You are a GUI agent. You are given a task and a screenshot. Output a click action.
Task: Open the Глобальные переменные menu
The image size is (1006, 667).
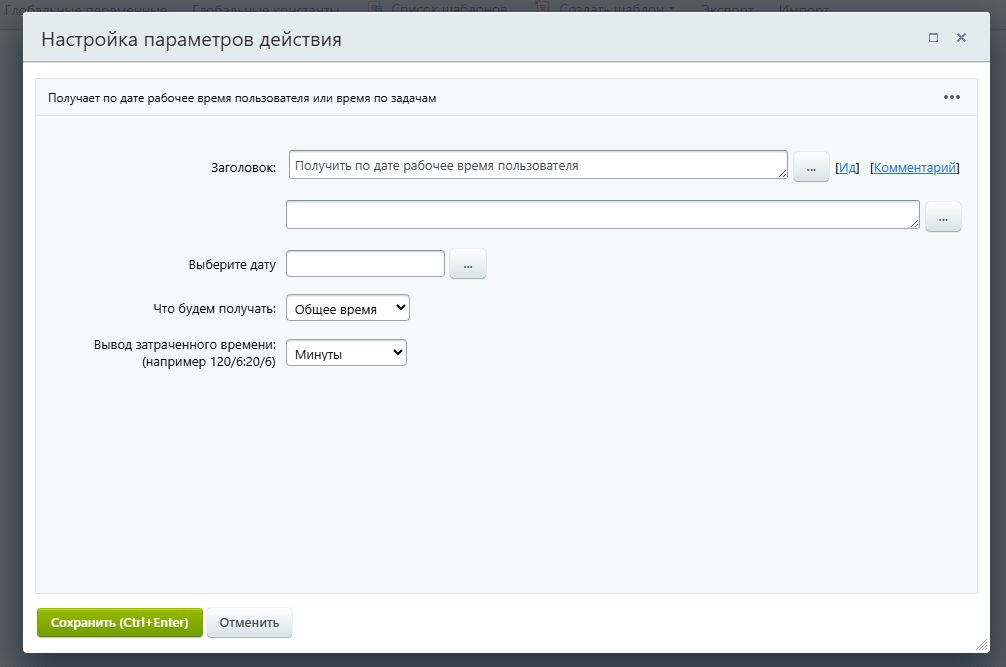[x=90, y=7]
